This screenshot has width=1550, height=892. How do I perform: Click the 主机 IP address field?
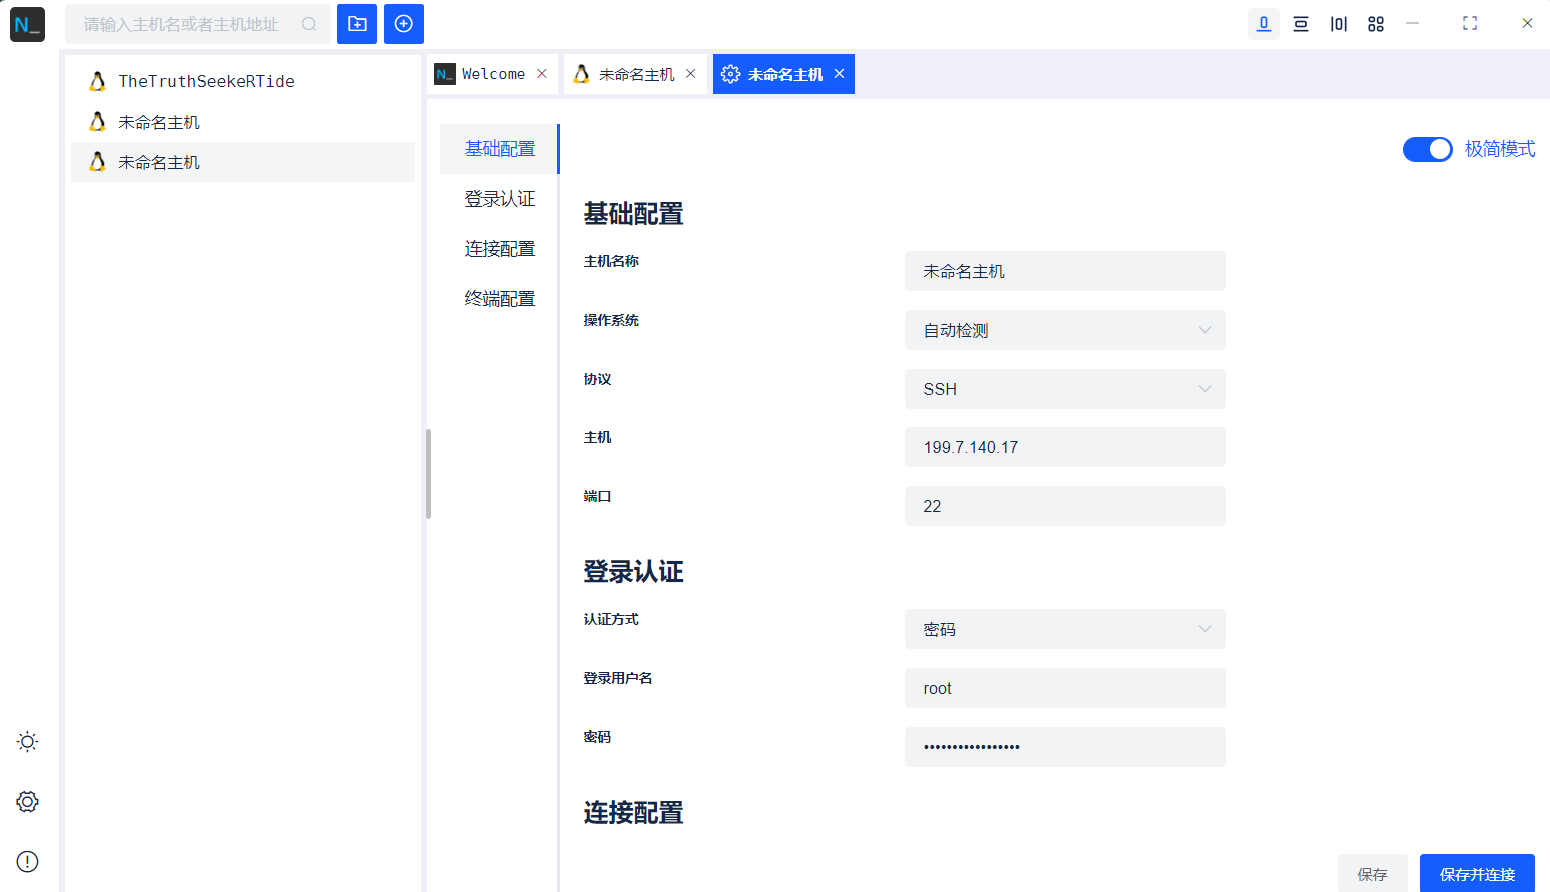tap(1065, 447)
